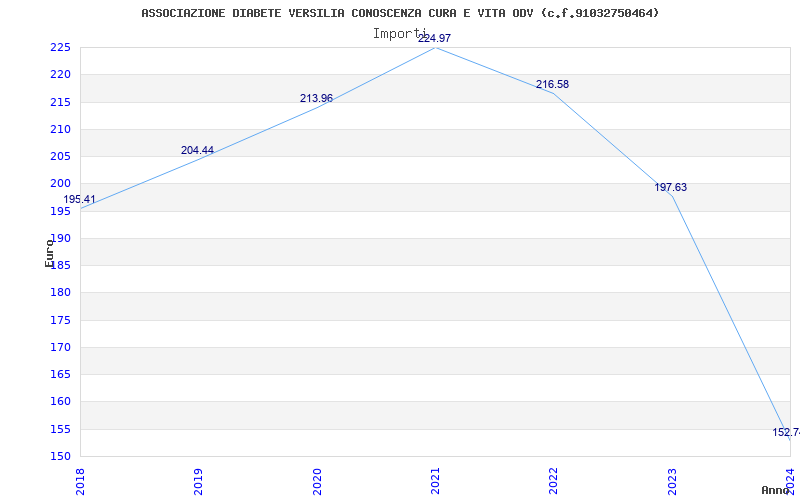
Task: Click the 225 y-axis tick value
Action: (60, 47)
